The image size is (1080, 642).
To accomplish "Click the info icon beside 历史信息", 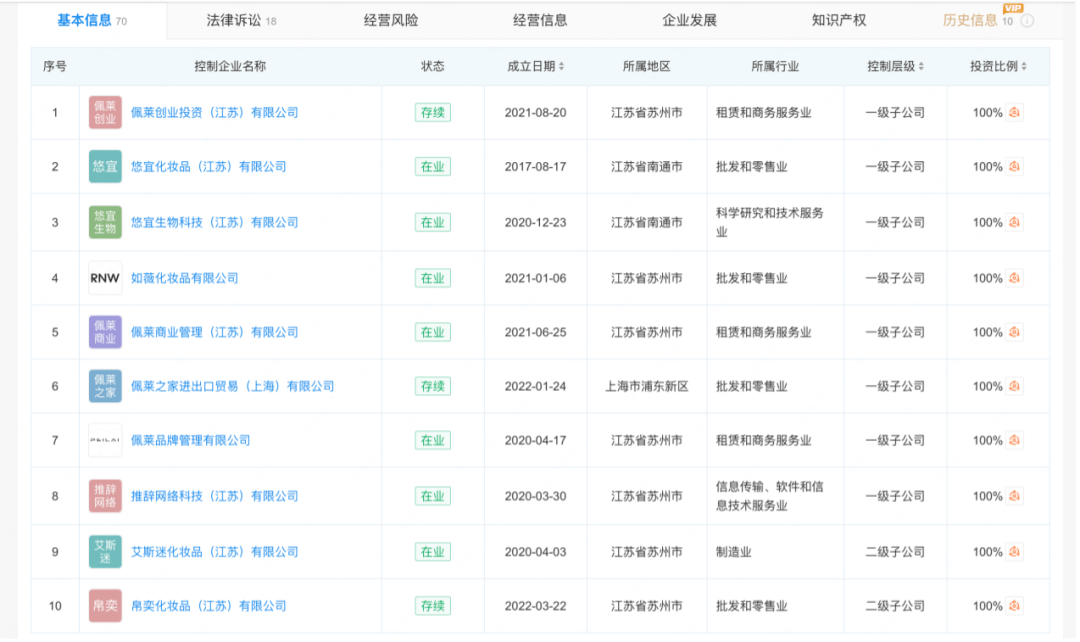I will tap(1027, 21).
